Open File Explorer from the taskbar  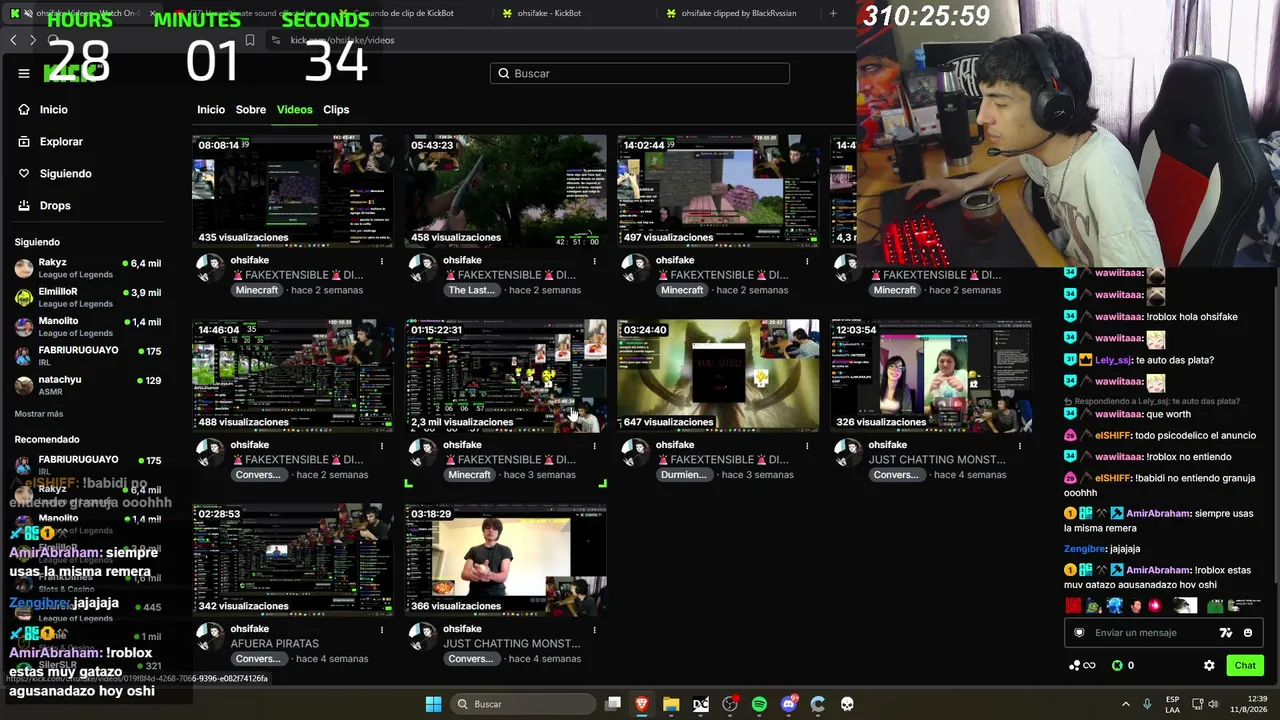[x=671, y=704]
